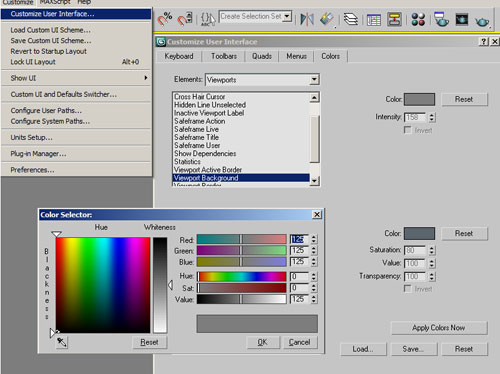500x374 pixels.
Task: Adjust the Blue value spinner
Action: 314,262
